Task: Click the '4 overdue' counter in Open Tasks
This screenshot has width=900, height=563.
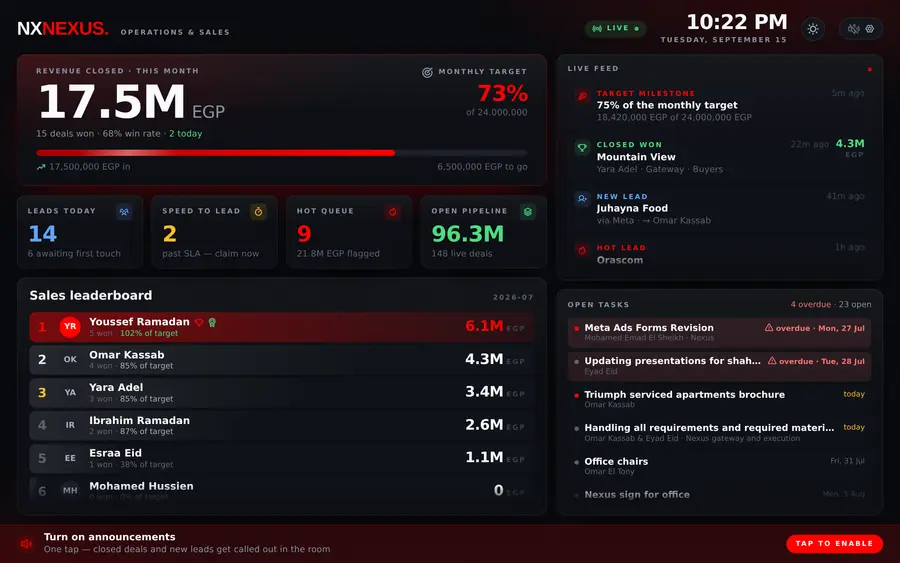Action: pos(810,304)
